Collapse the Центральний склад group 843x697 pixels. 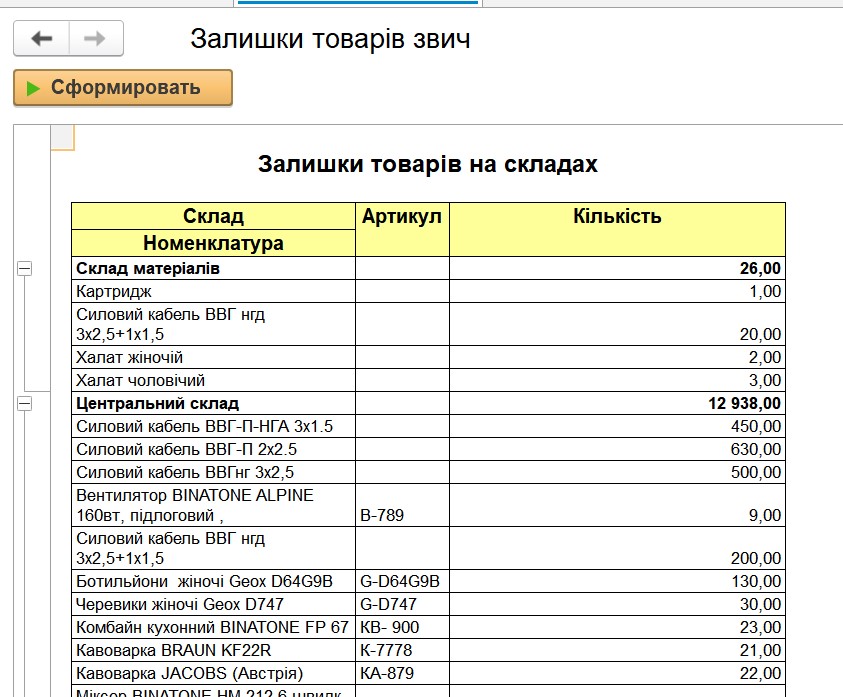(25, 403)
